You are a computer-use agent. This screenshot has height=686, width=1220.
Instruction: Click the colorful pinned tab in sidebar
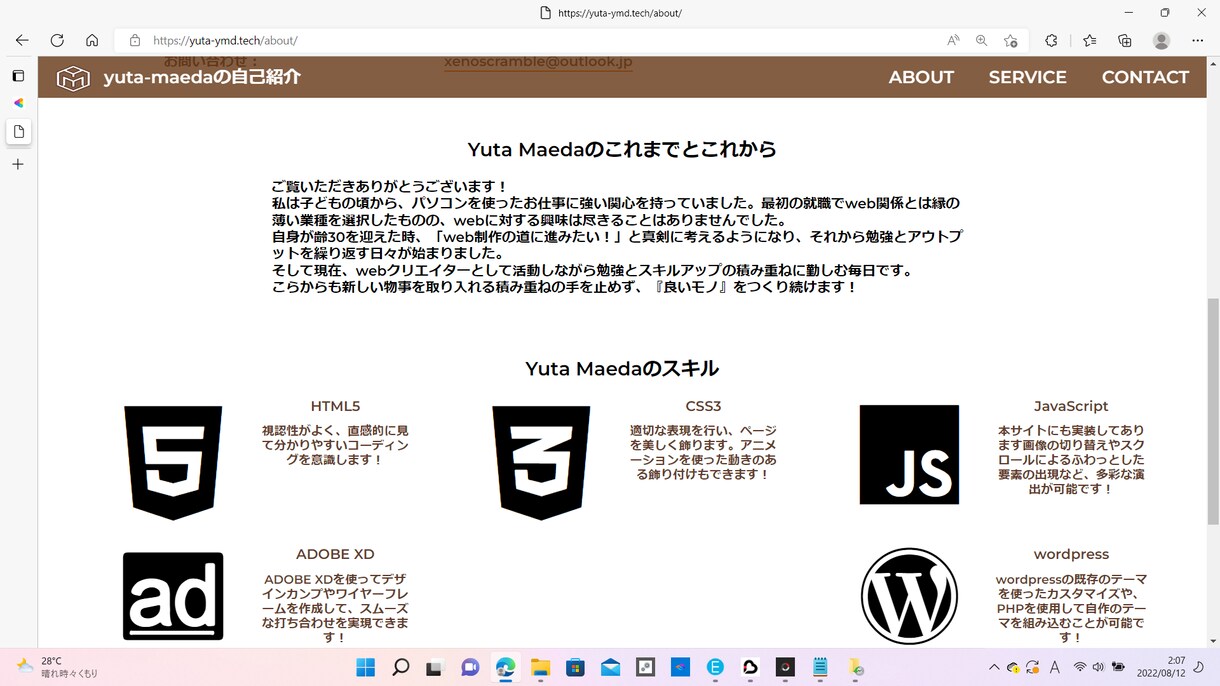(x=18, y=103)
